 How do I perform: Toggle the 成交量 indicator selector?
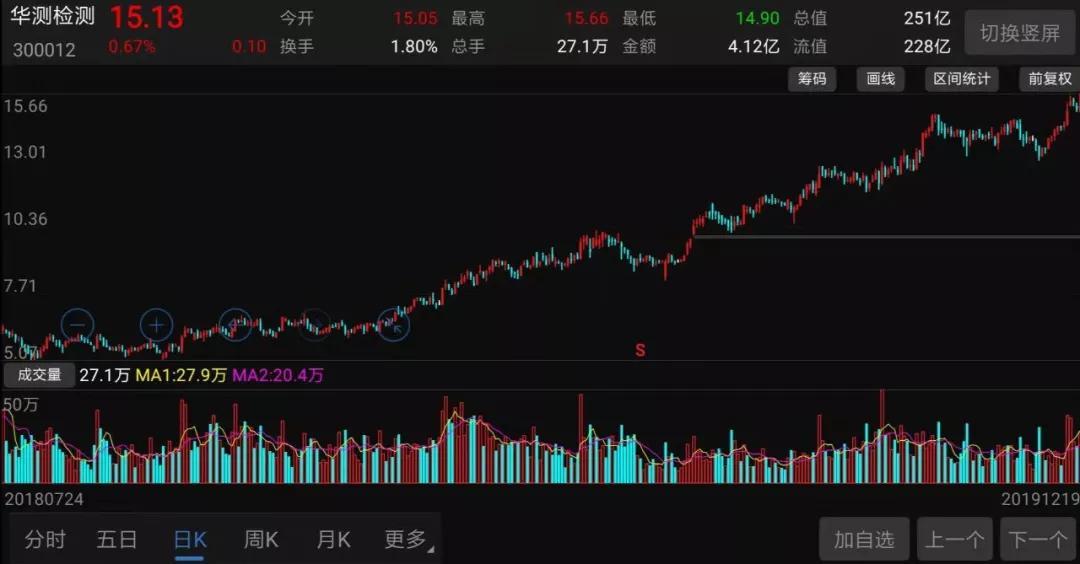click(x=40, y=375)
